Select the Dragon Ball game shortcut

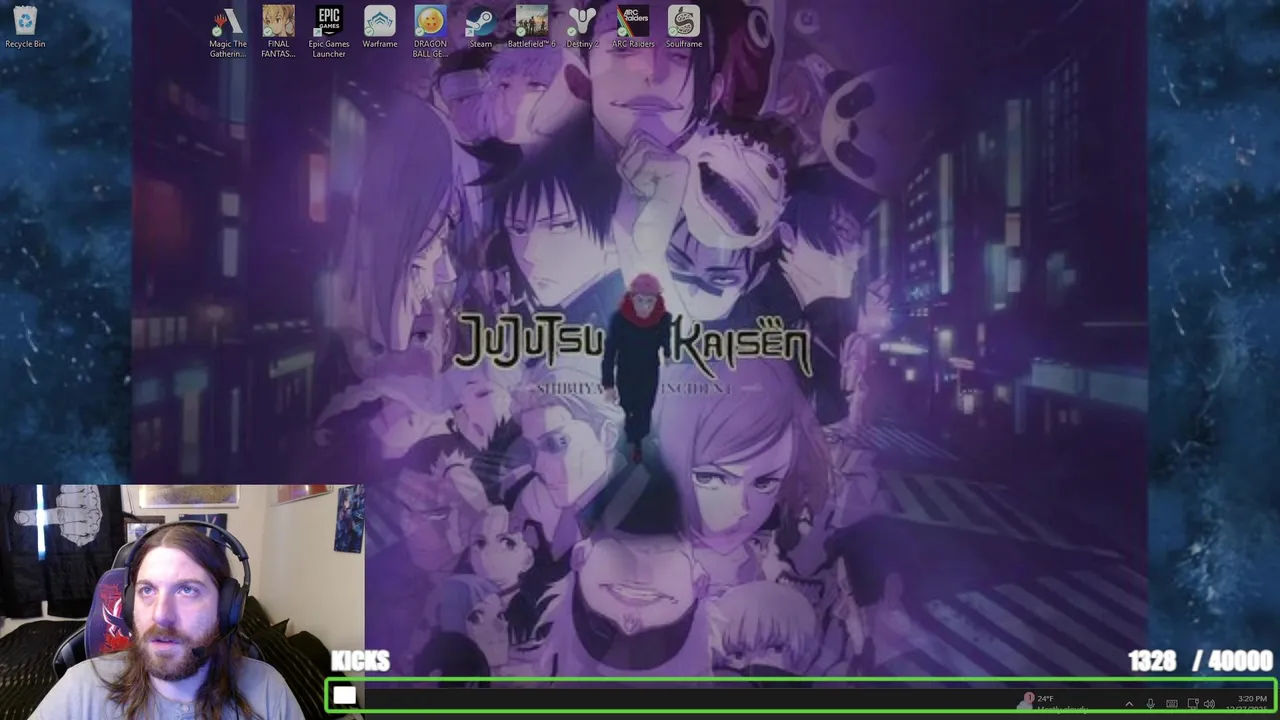(430, 32)
